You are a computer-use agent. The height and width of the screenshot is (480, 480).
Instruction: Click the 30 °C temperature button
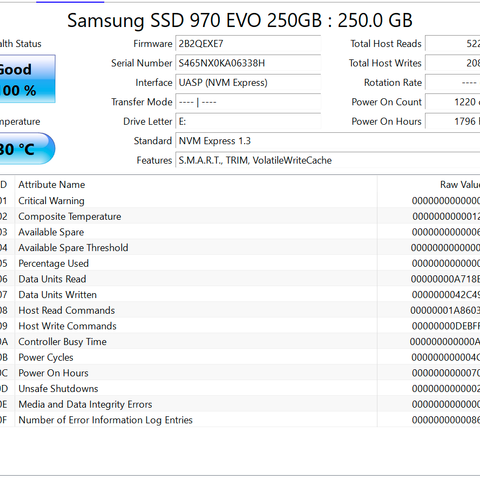point(27,149)
